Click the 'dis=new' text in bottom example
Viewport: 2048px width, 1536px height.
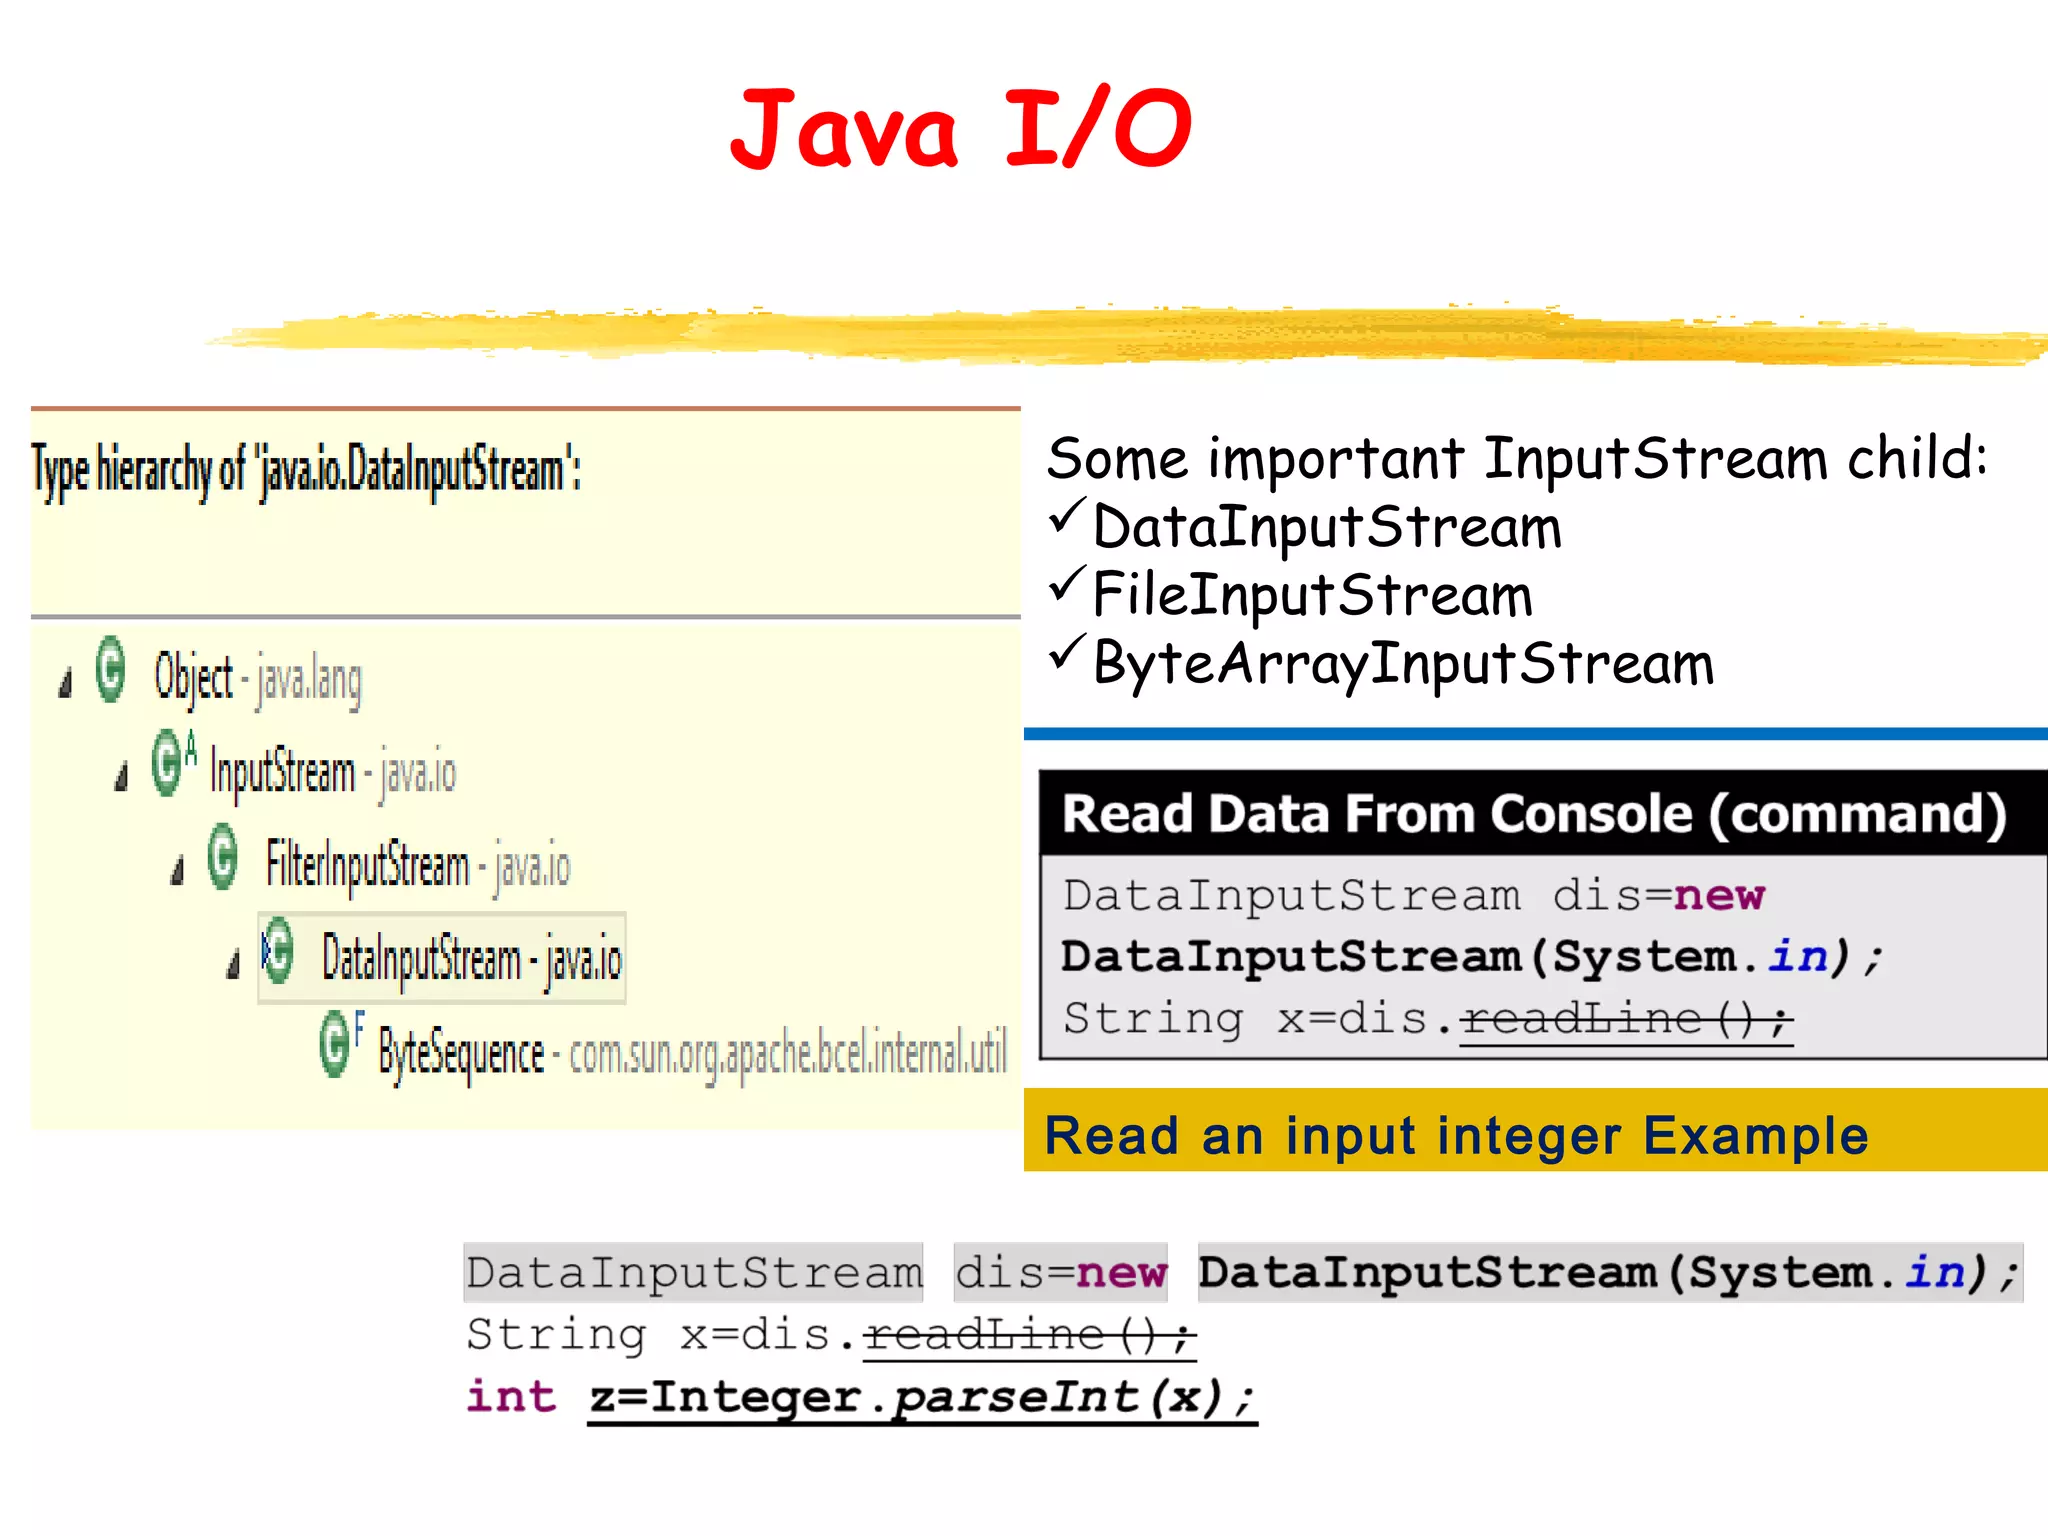(x=1060, y=1273)
